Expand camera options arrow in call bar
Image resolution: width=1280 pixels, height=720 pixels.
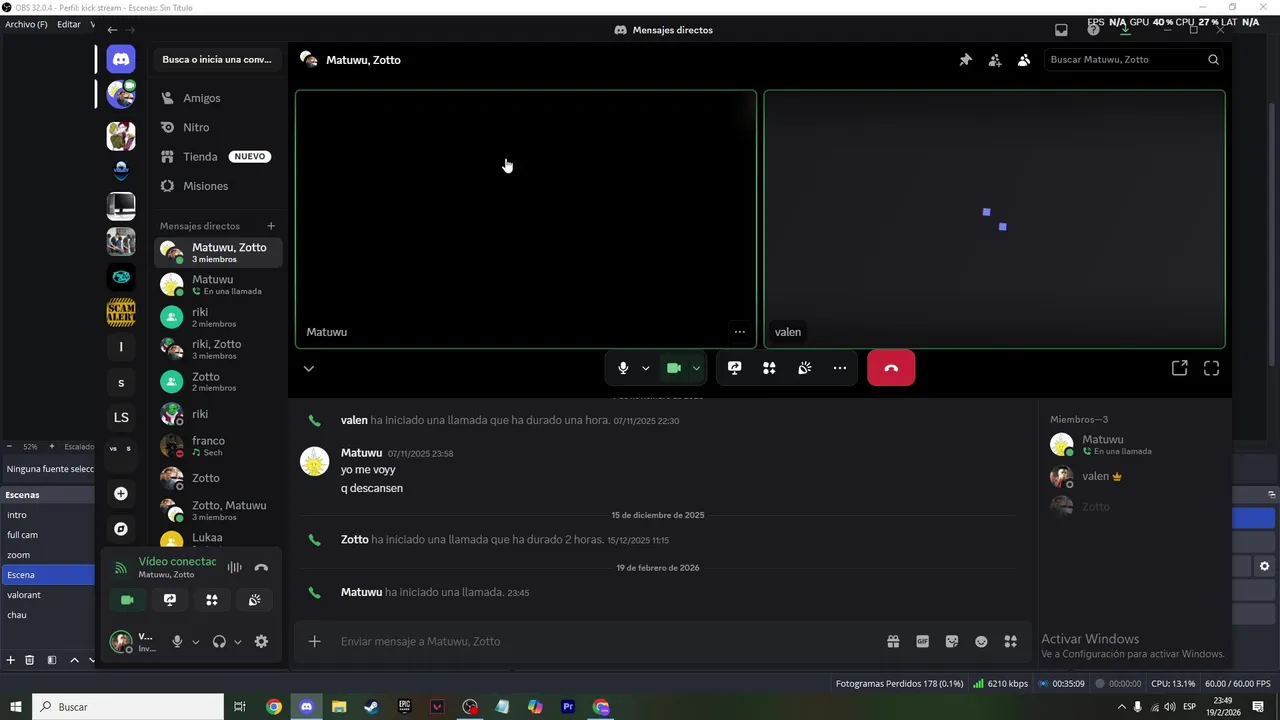(x=696, y=368)
